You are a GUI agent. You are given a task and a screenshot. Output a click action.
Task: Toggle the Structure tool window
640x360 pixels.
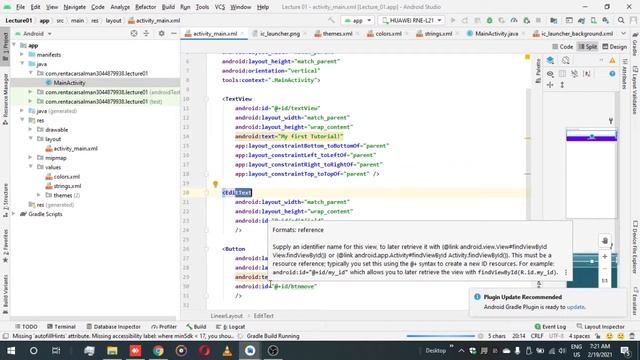(5, 201)
